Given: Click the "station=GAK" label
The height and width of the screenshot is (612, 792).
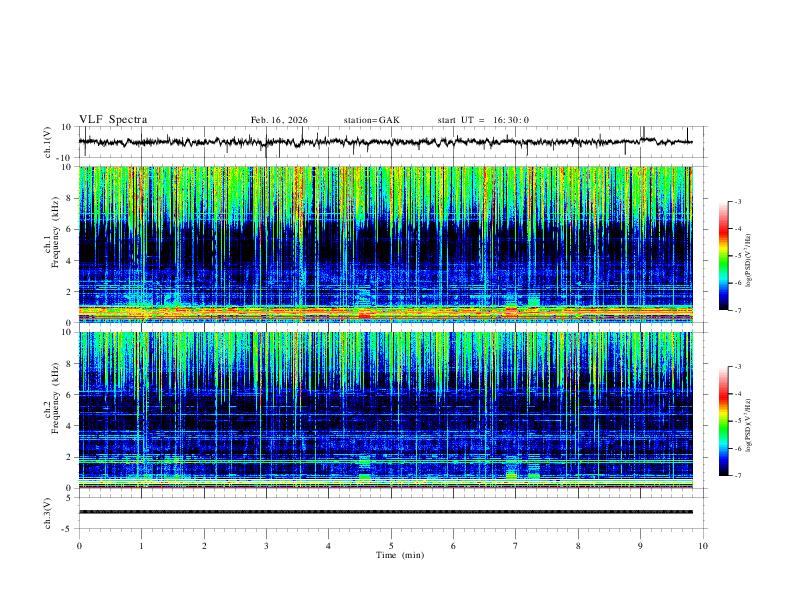Looking at the screenshot, I should point(371,120).
